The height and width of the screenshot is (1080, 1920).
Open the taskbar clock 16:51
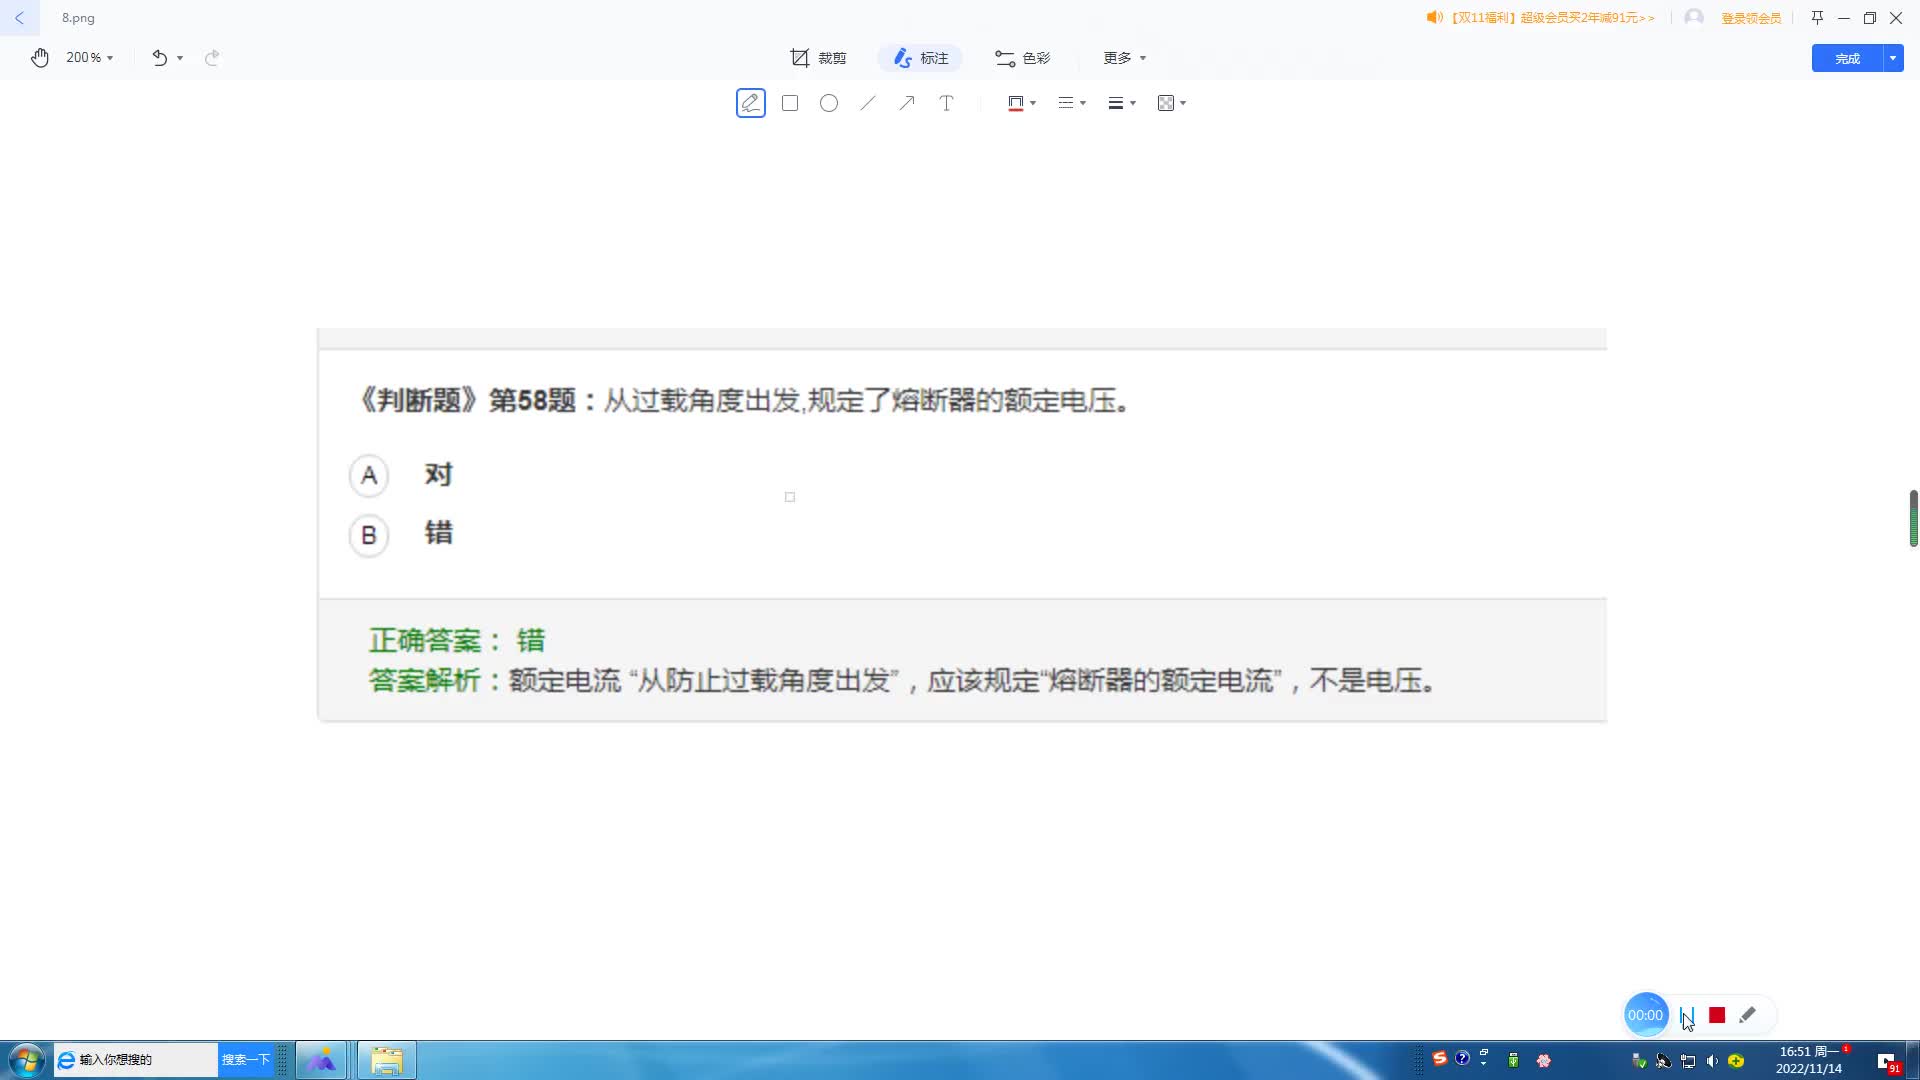(x=1809, y=1060)
